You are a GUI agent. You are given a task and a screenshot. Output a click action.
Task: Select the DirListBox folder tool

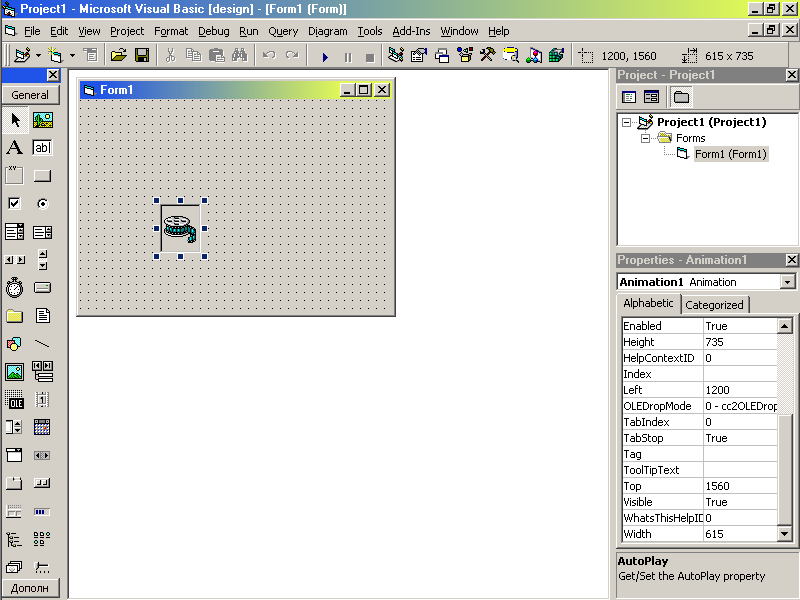tap(15, 316)
